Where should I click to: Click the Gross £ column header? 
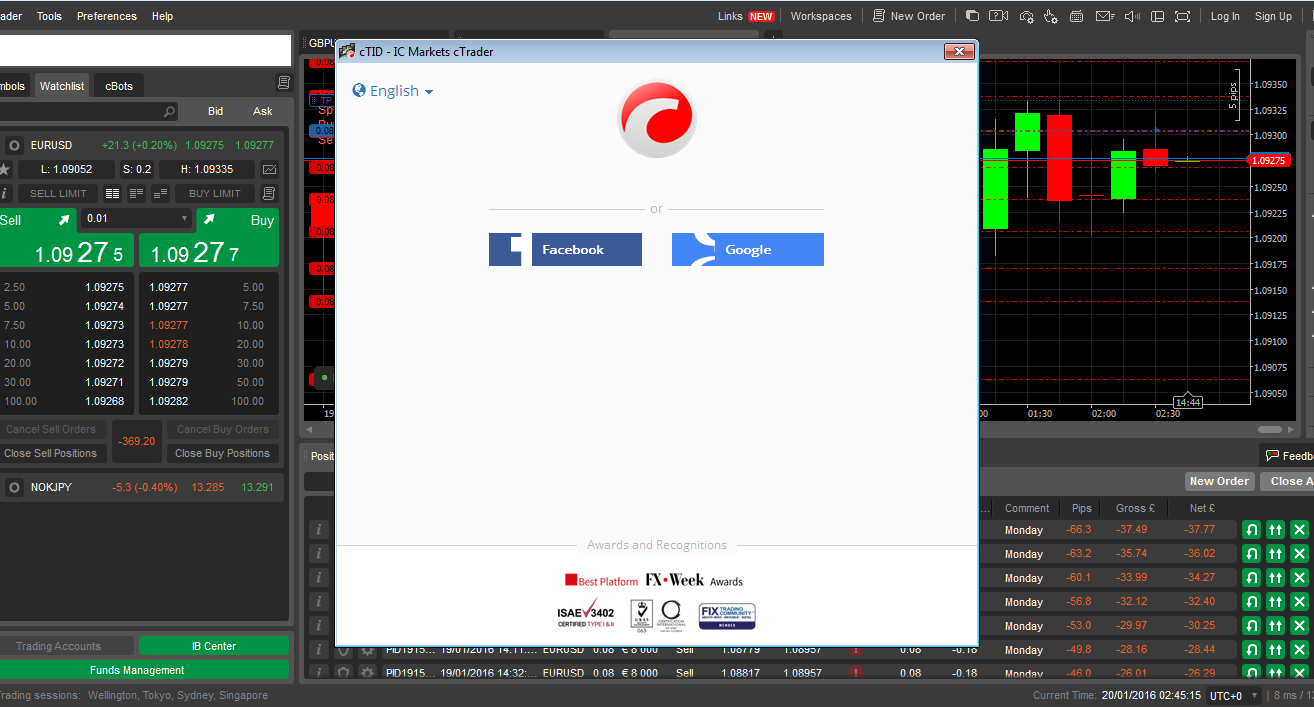pyautogui.click(x=1136, y=508)
